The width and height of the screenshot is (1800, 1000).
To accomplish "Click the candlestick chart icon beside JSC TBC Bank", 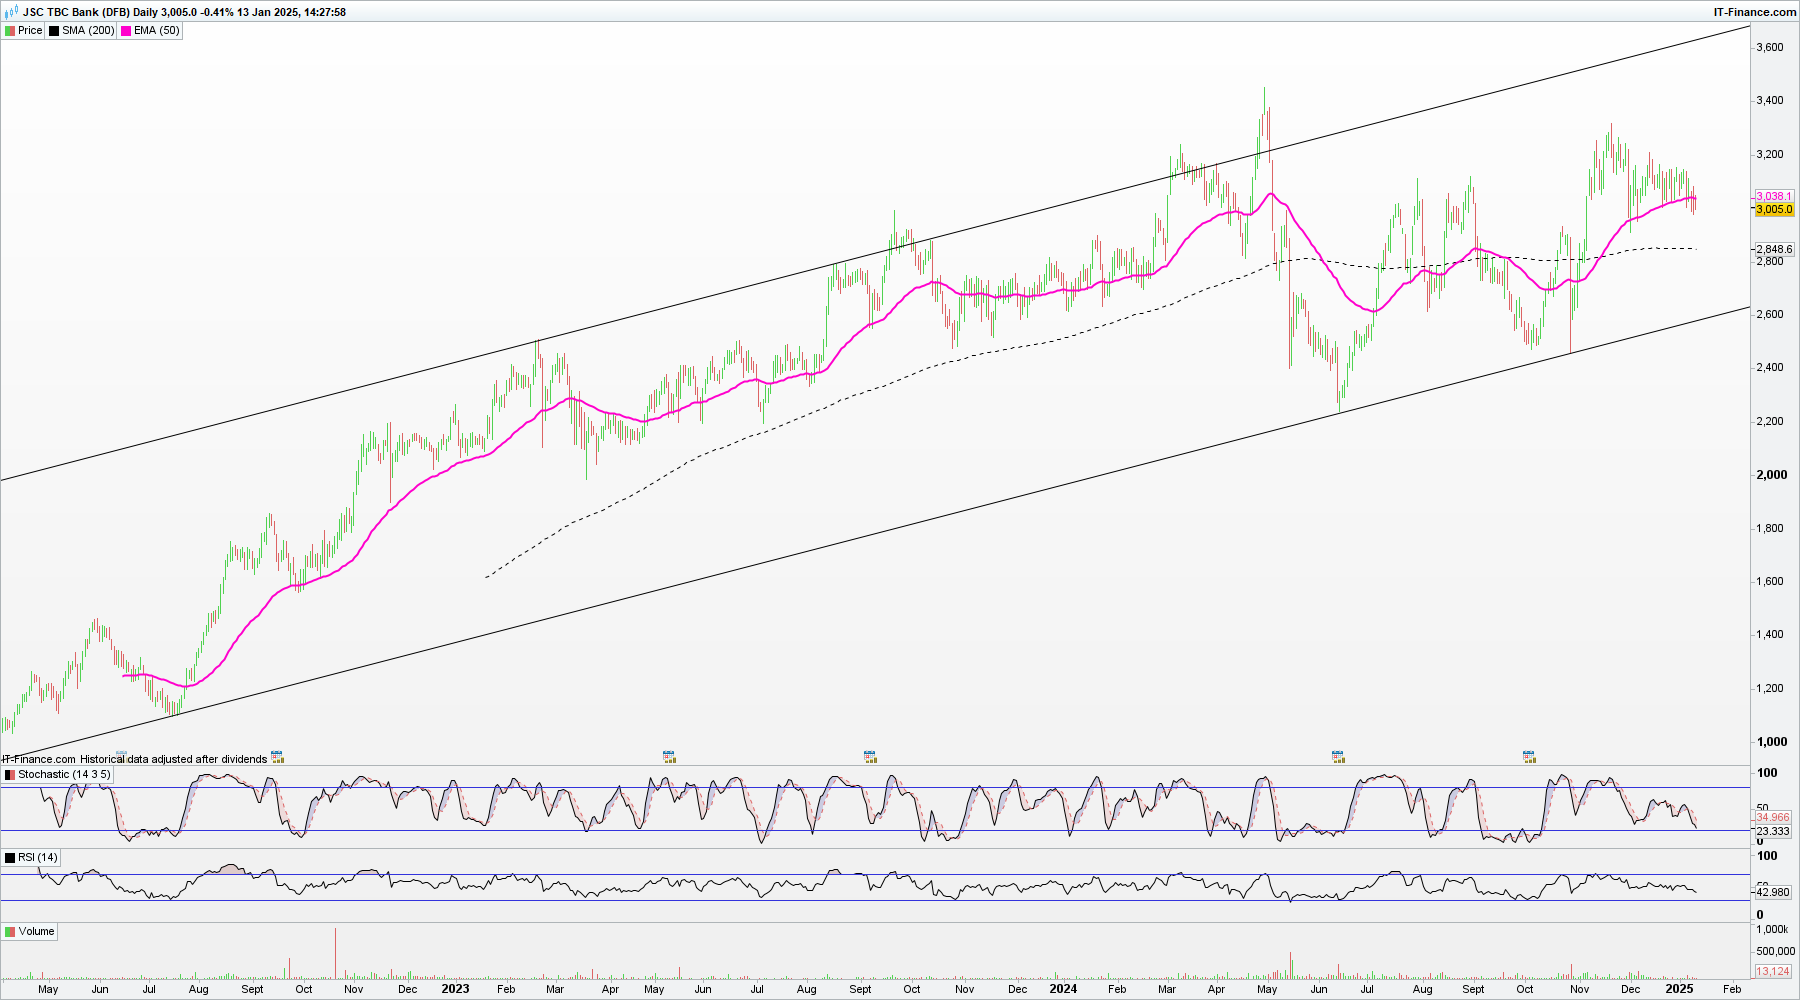I will click(11, 12).
